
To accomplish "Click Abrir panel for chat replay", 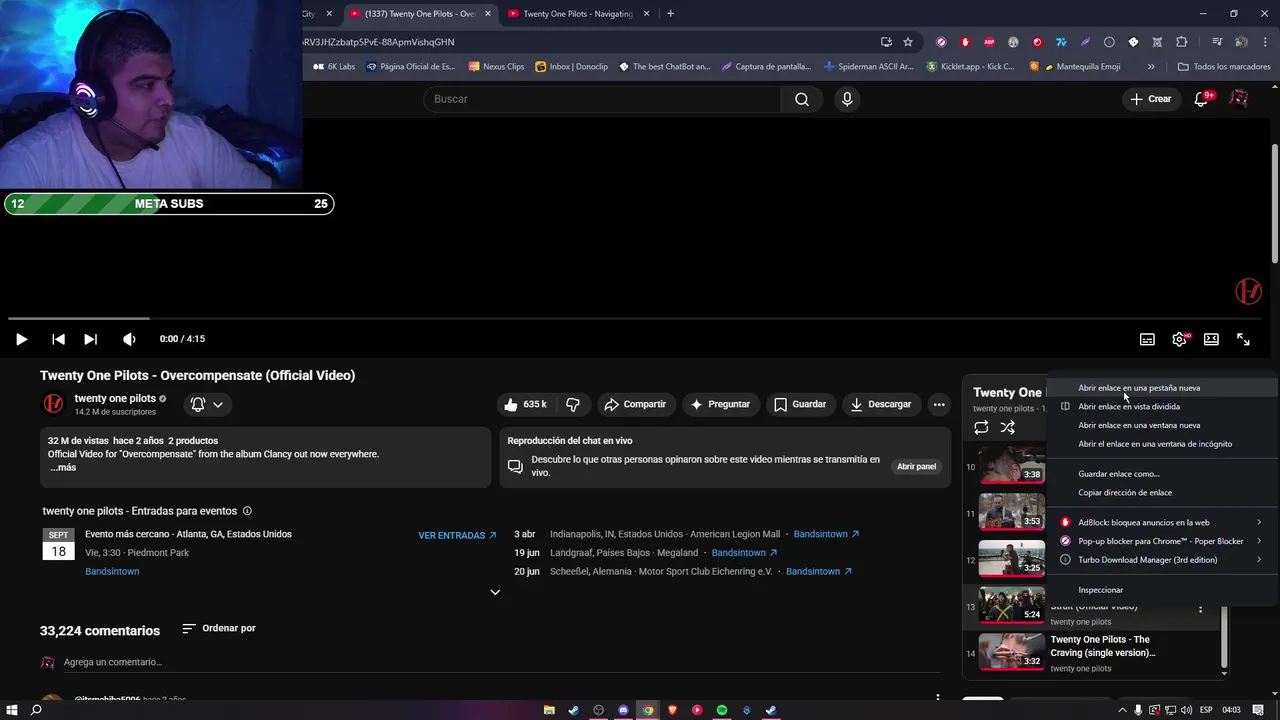I will 916,466.
